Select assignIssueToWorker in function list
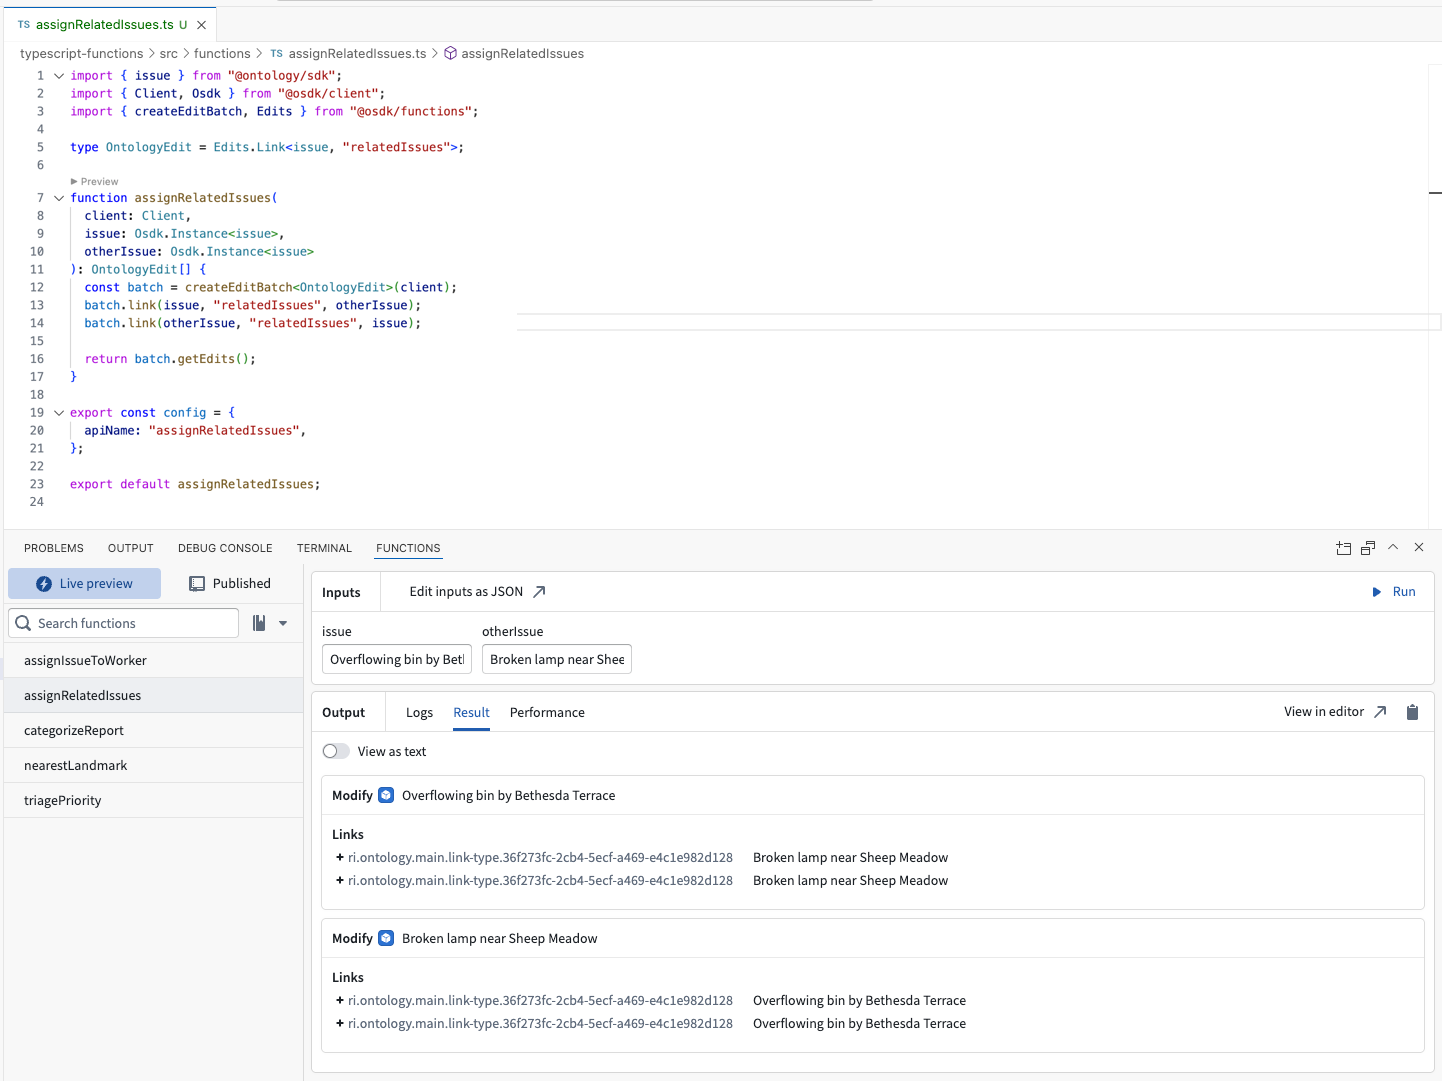This screenshot has height=1081, width=1442. point(154,661)
